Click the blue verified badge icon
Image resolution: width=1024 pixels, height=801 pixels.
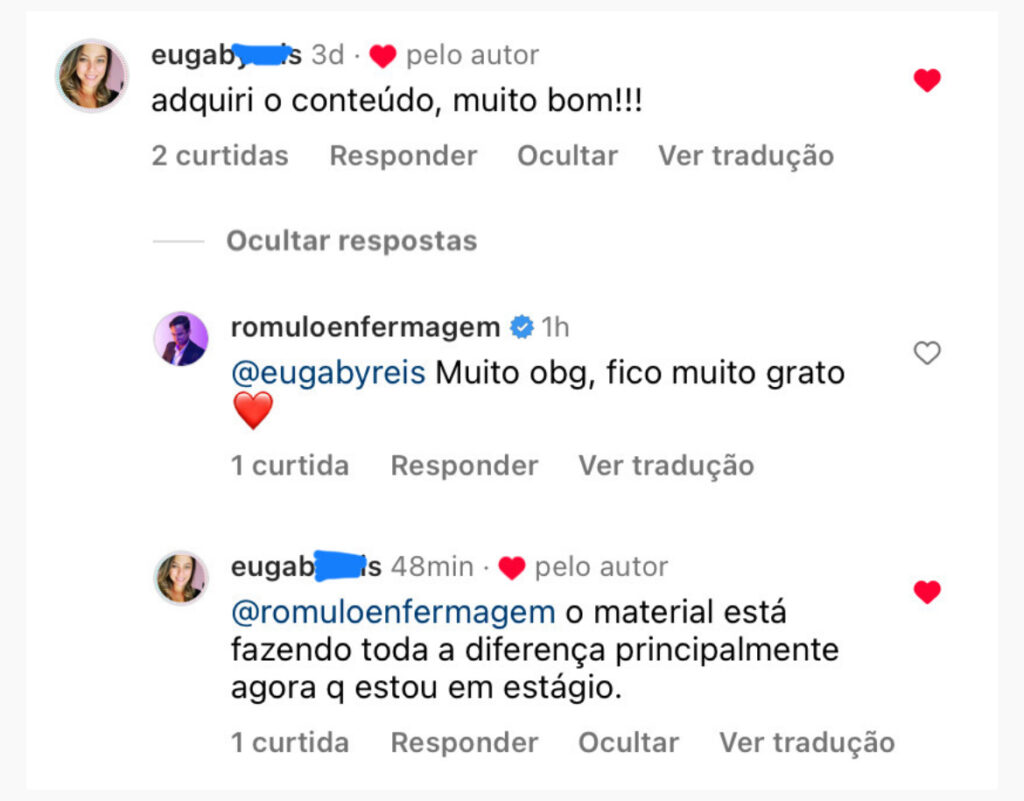[x=521, y=327]
